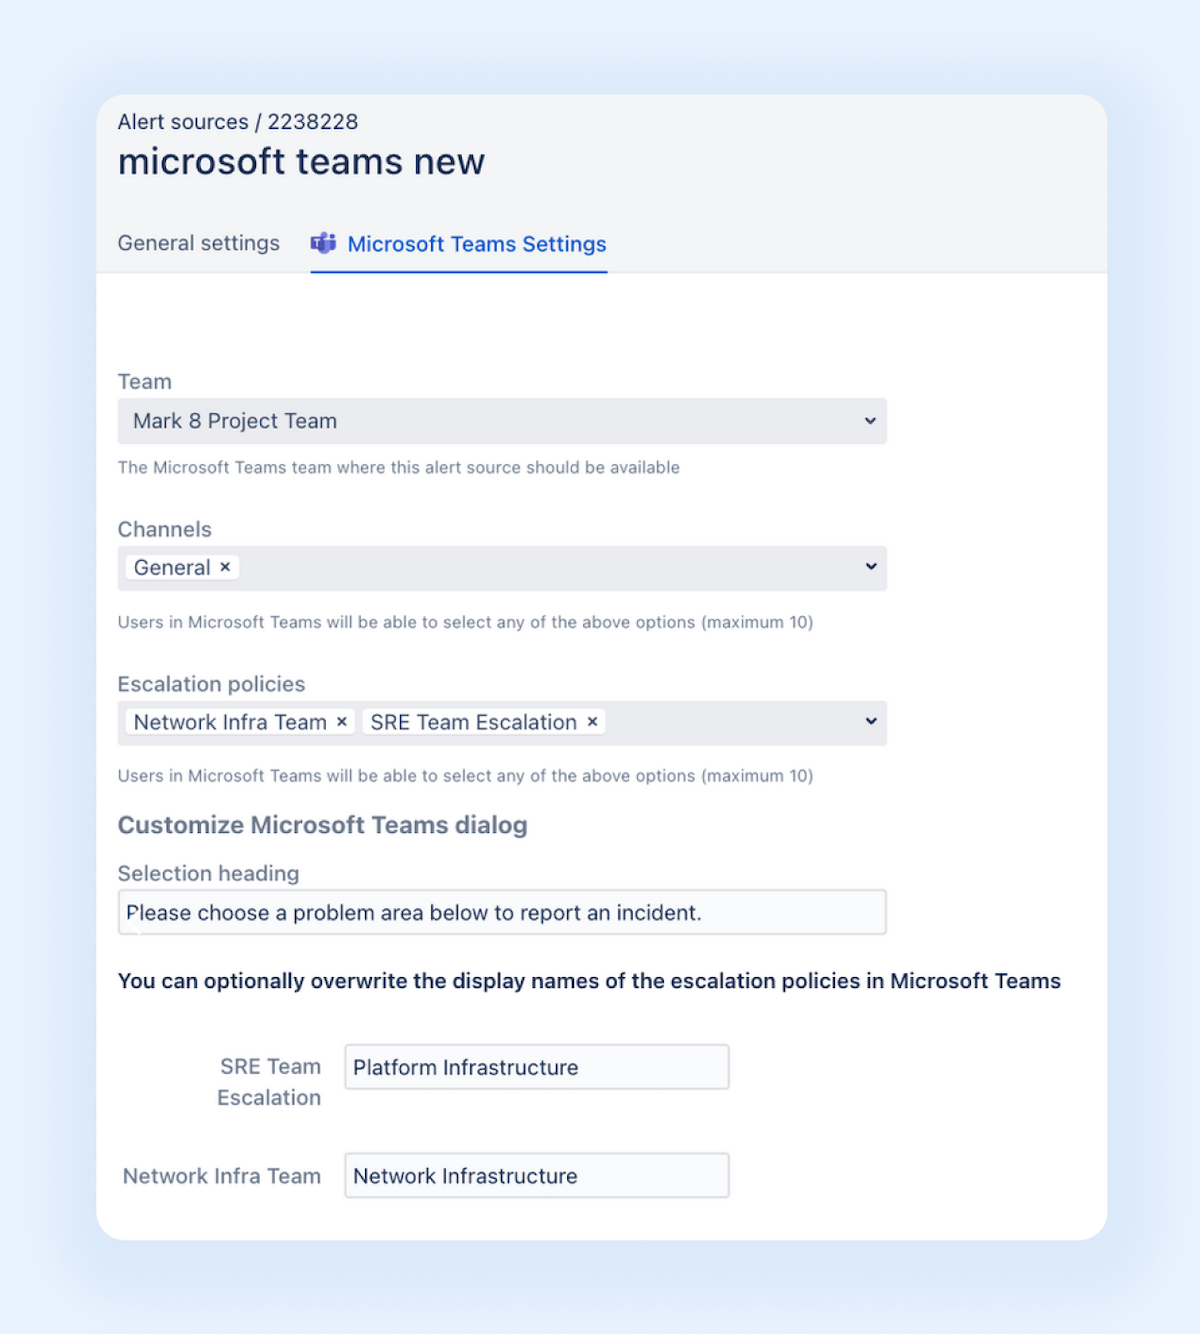Select the Microsoft Teams Settings tab
This screenshot has height=1334, width=1200.
pyautogui.click(x=477, y=244)
